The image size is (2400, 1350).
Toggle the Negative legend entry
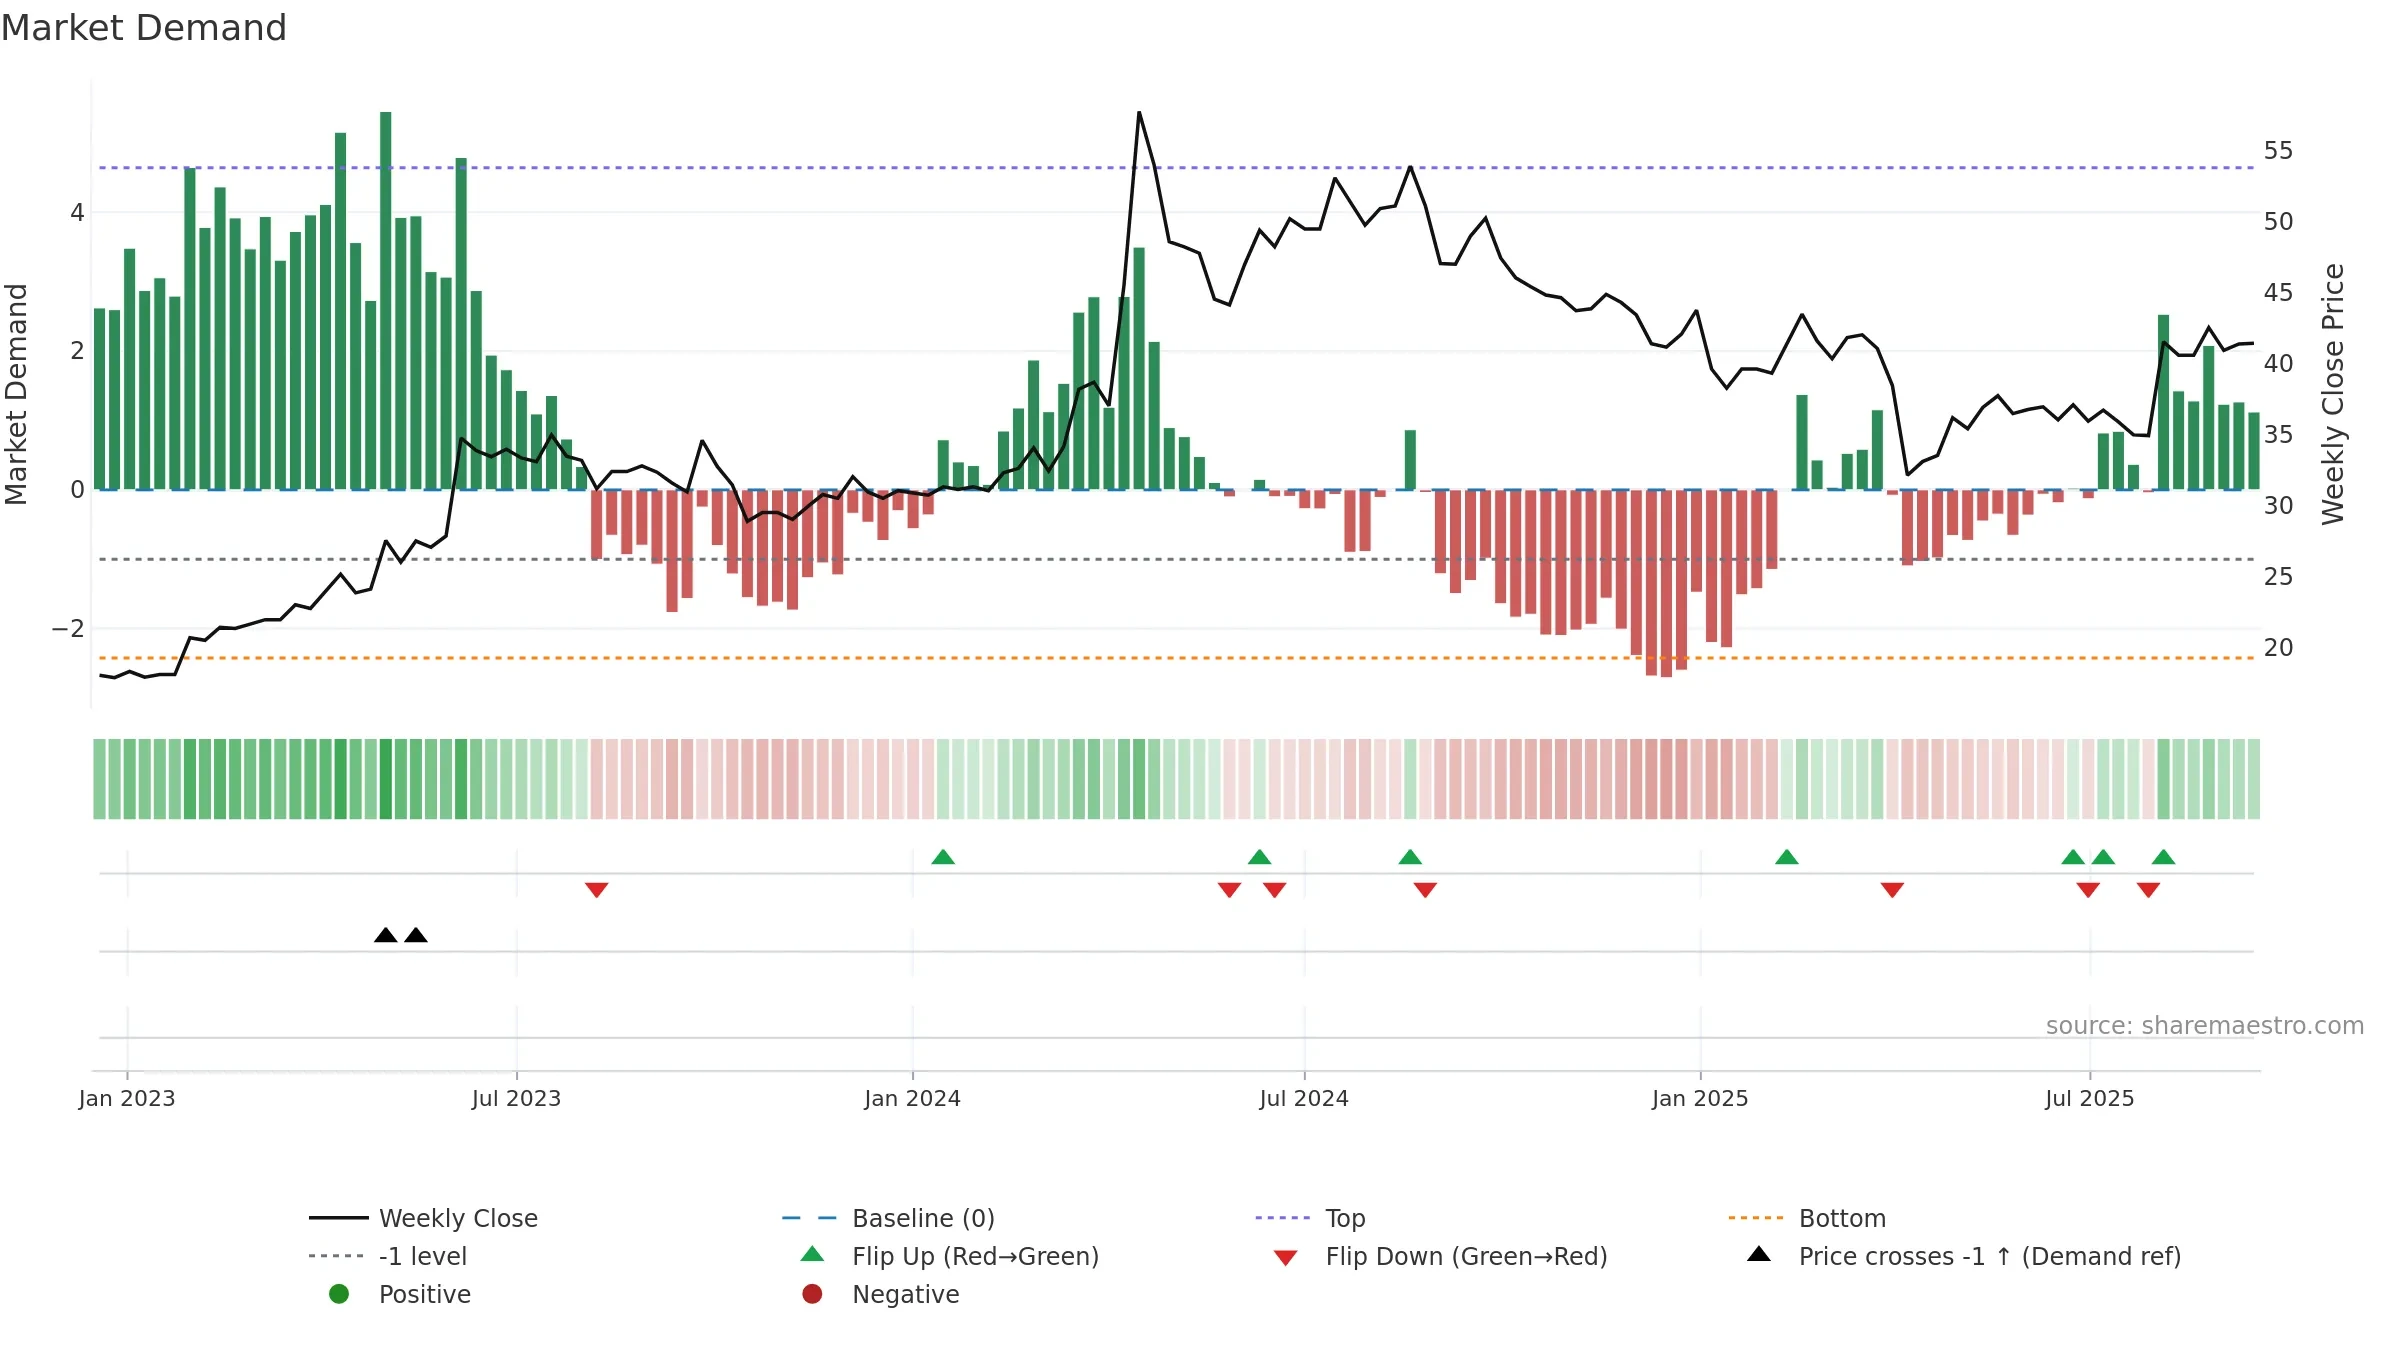click(880, 1294)
